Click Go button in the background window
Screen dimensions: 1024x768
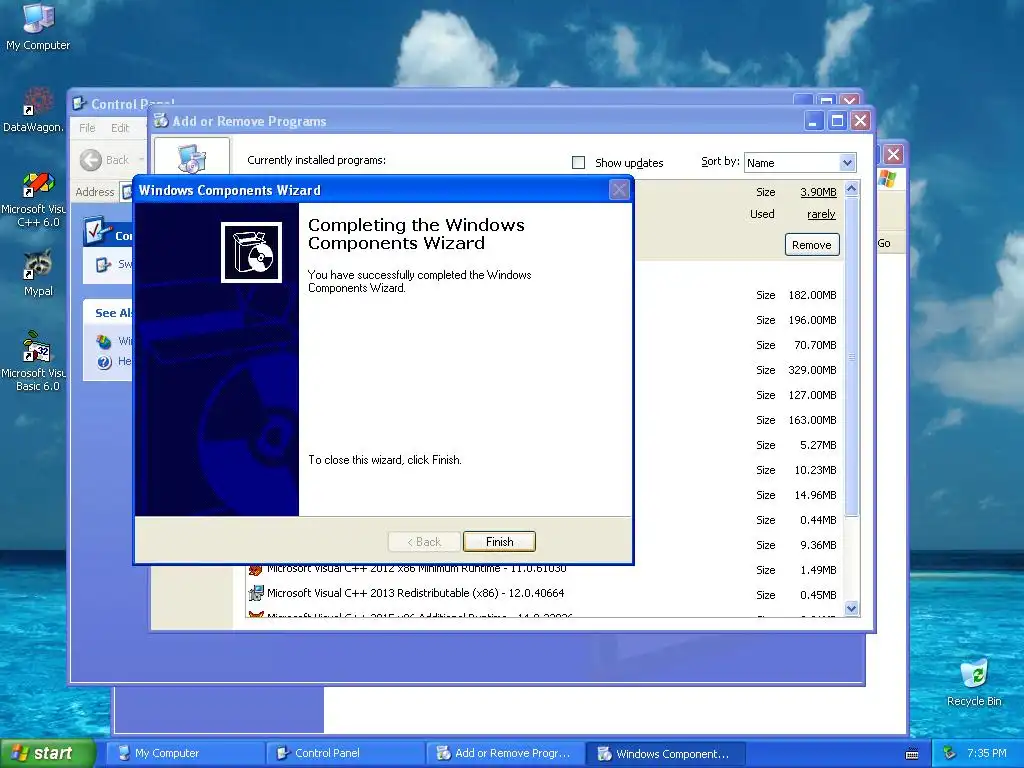884,243
